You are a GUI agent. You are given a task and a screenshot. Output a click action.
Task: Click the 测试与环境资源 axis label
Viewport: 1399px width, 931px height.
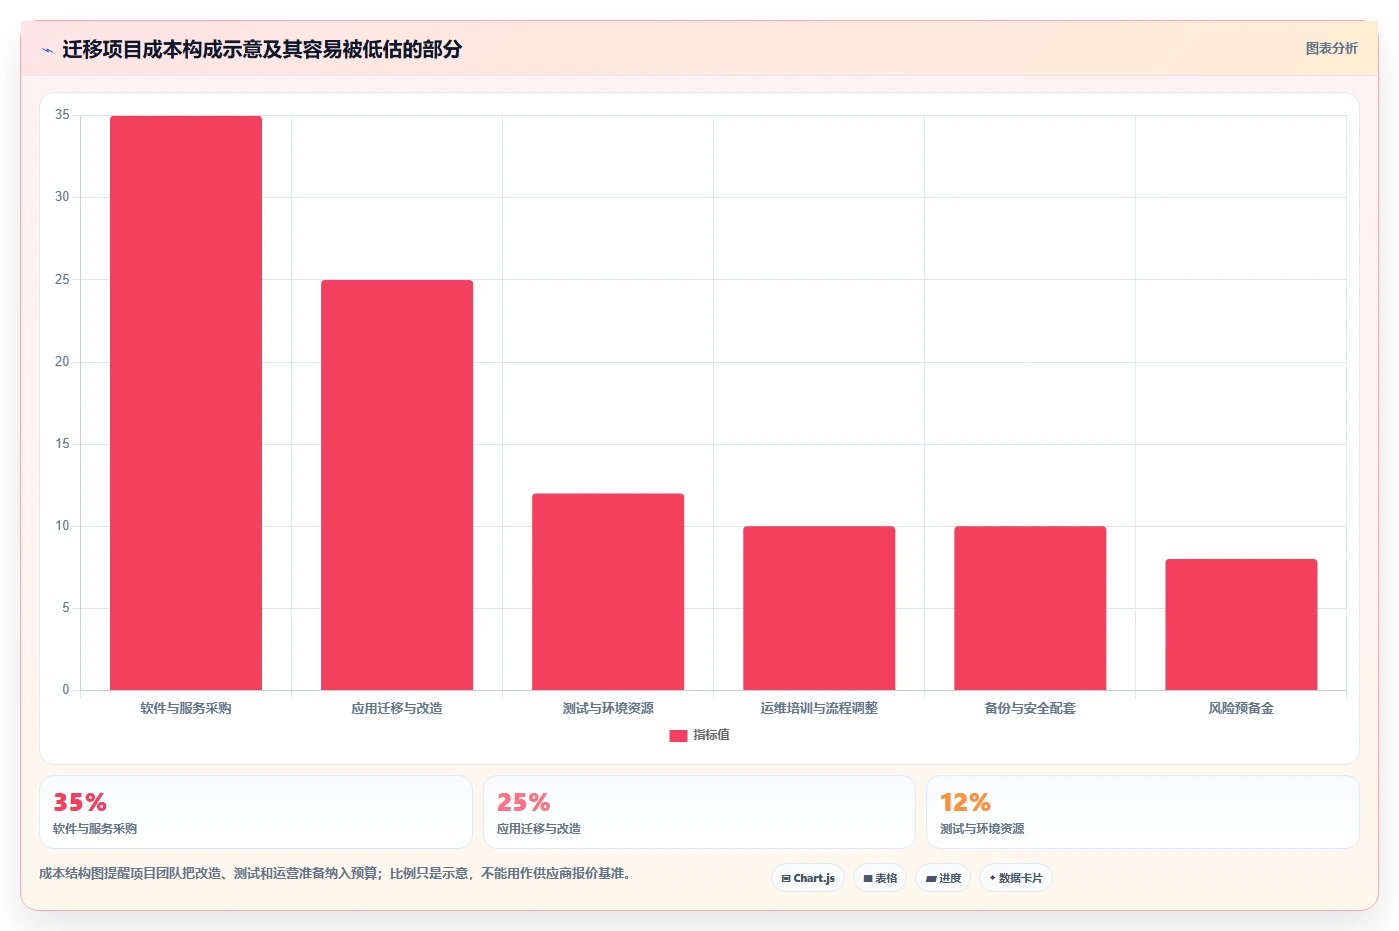(608, 708)
